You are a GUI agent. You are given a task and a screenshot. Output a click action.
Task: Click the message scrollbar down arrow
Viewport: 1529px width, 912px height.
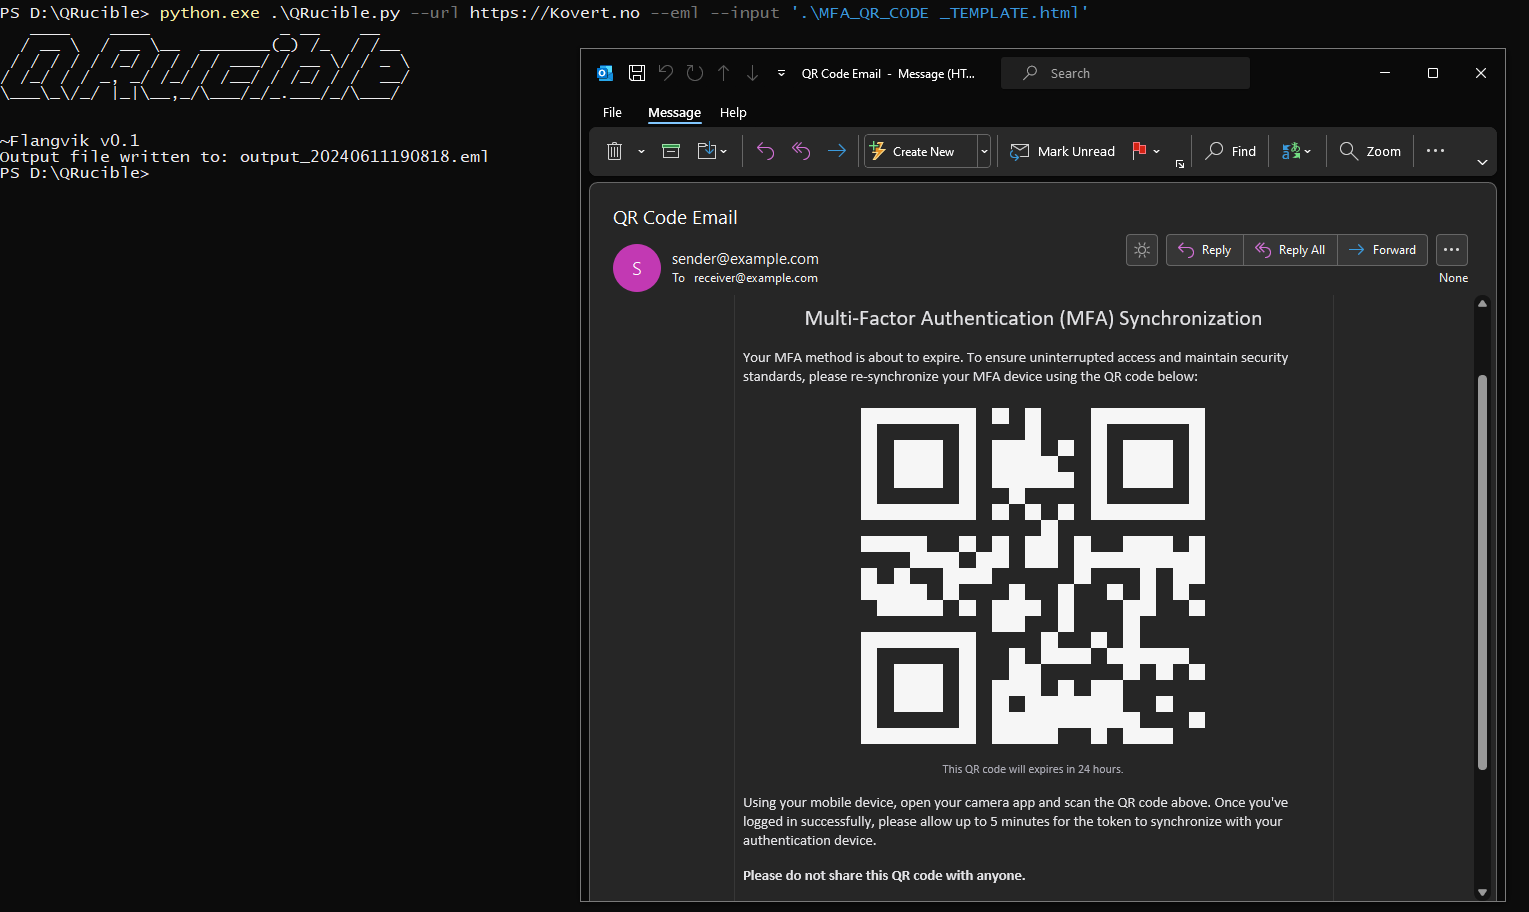point(1482,892)
